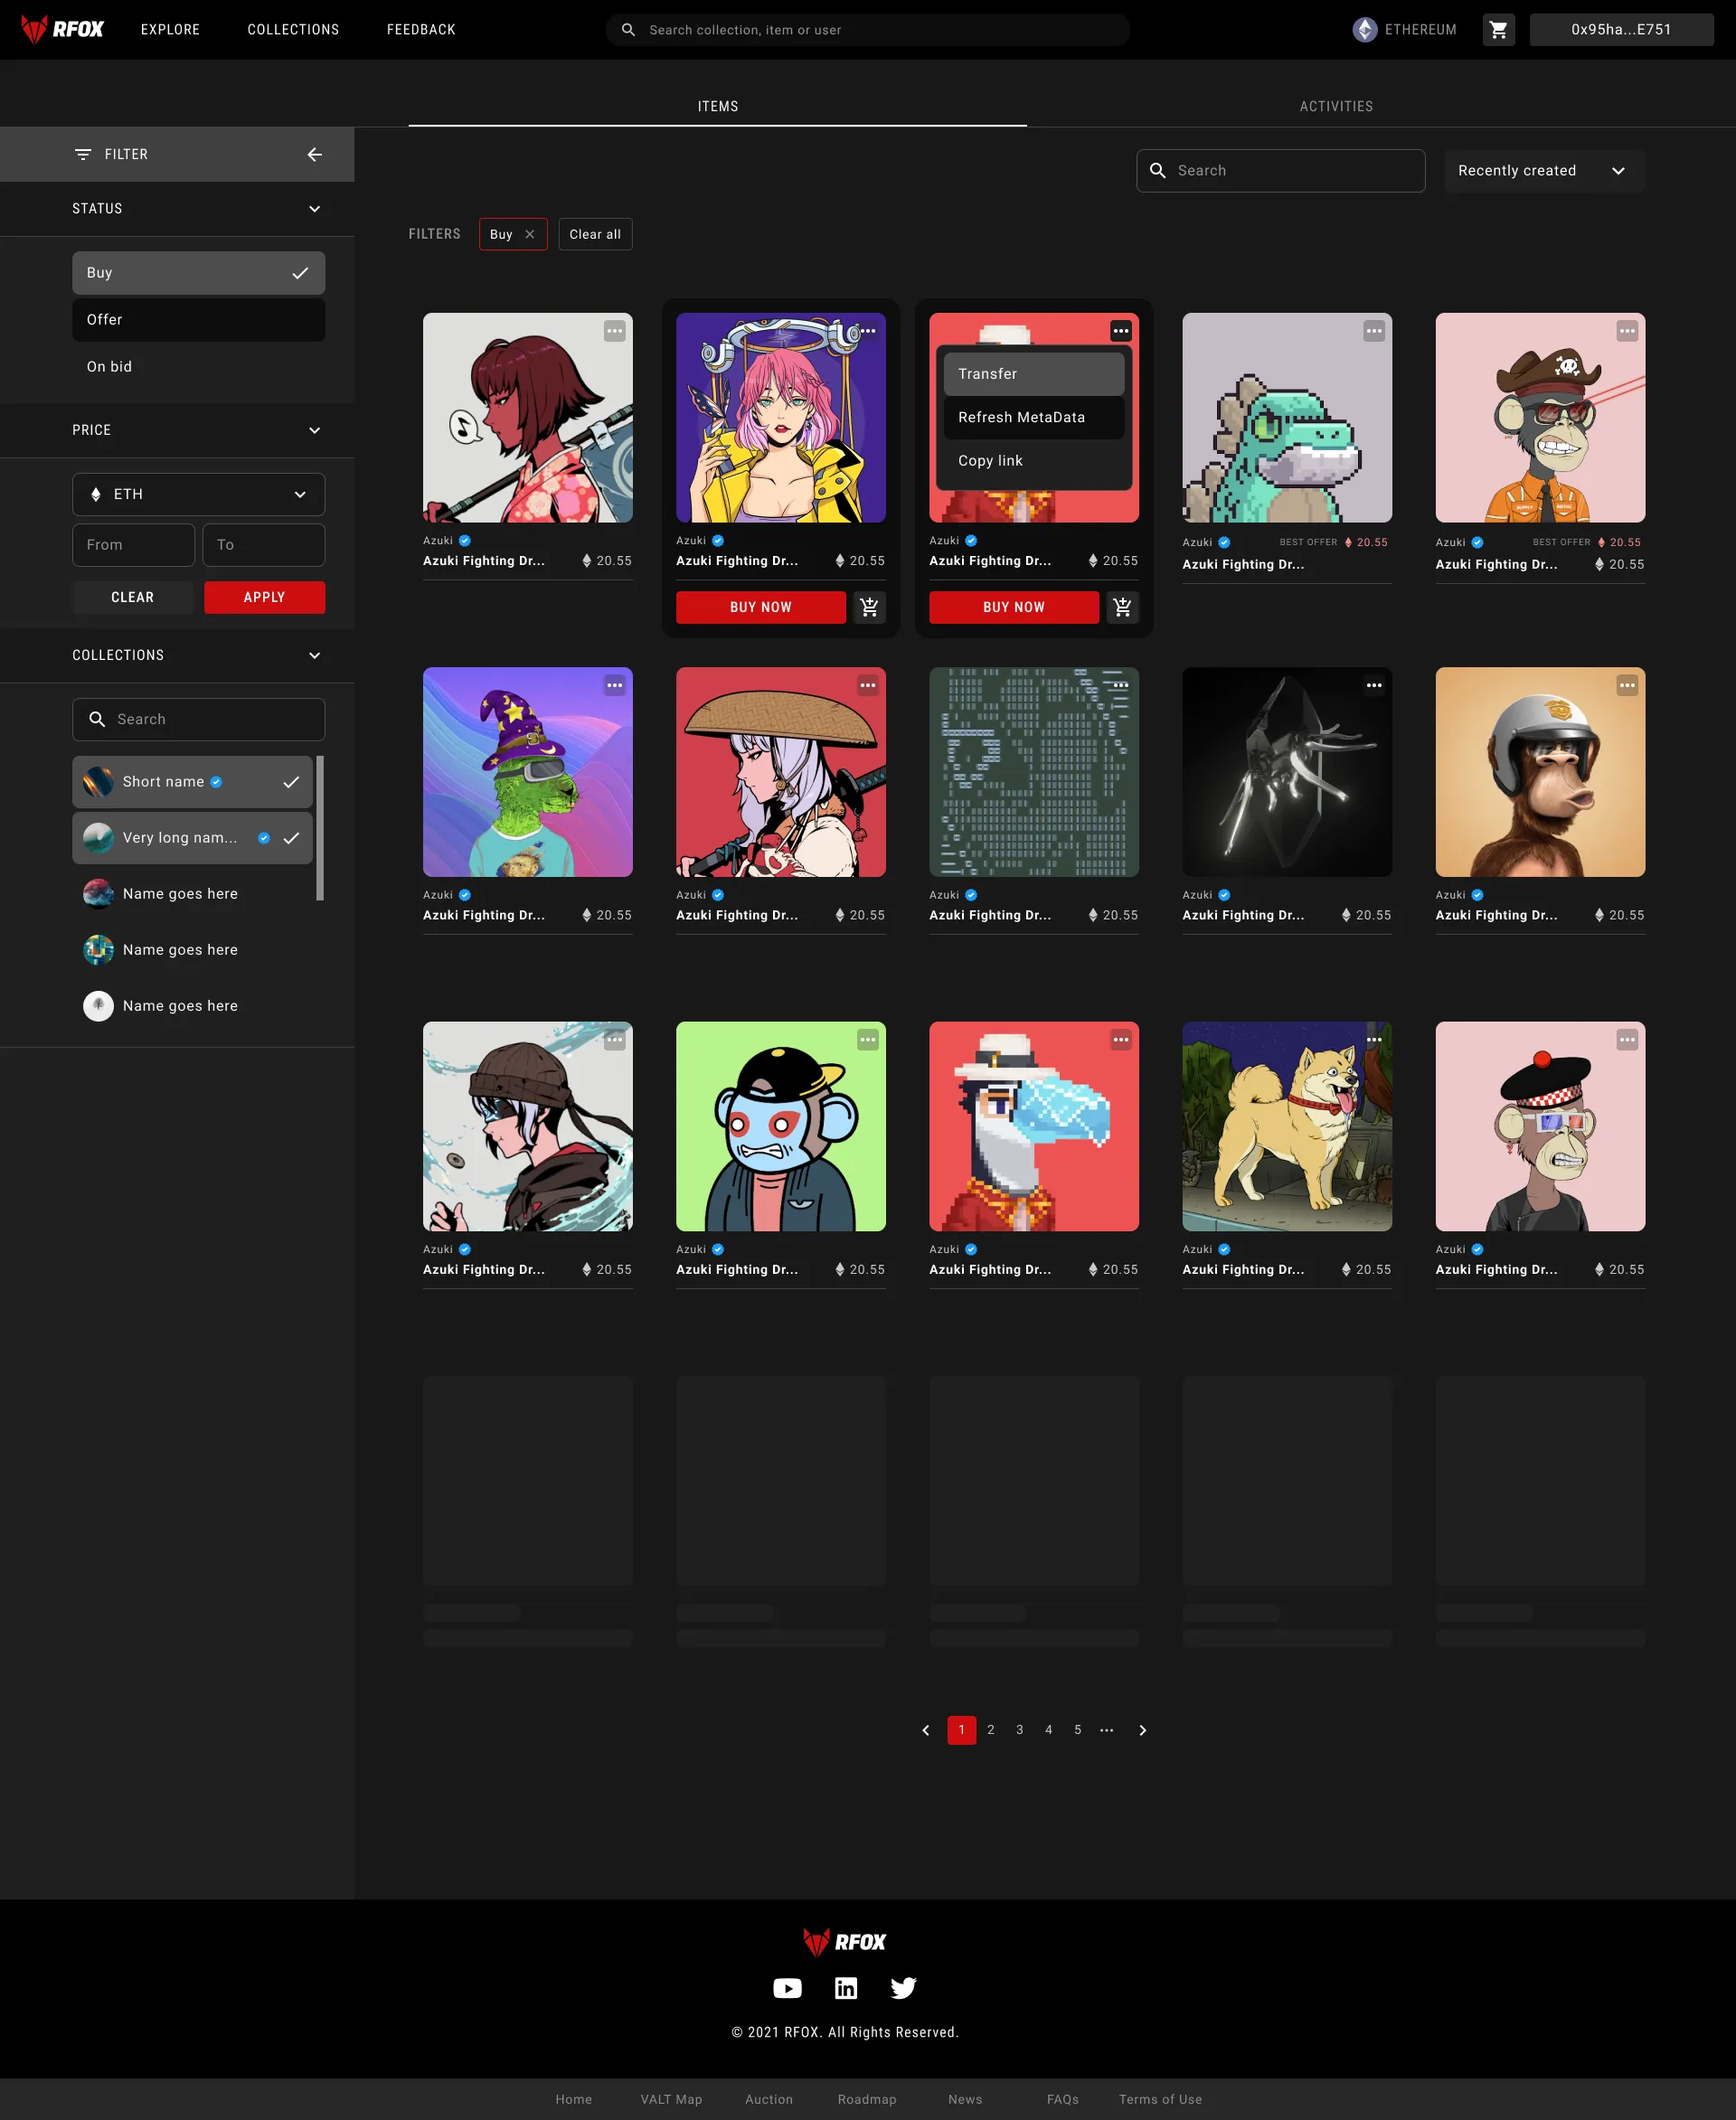Screen dimensions: 1736x2120
Task: Open the shopping cart in header
Action: pyautogui.click(x=1498, y=30)
